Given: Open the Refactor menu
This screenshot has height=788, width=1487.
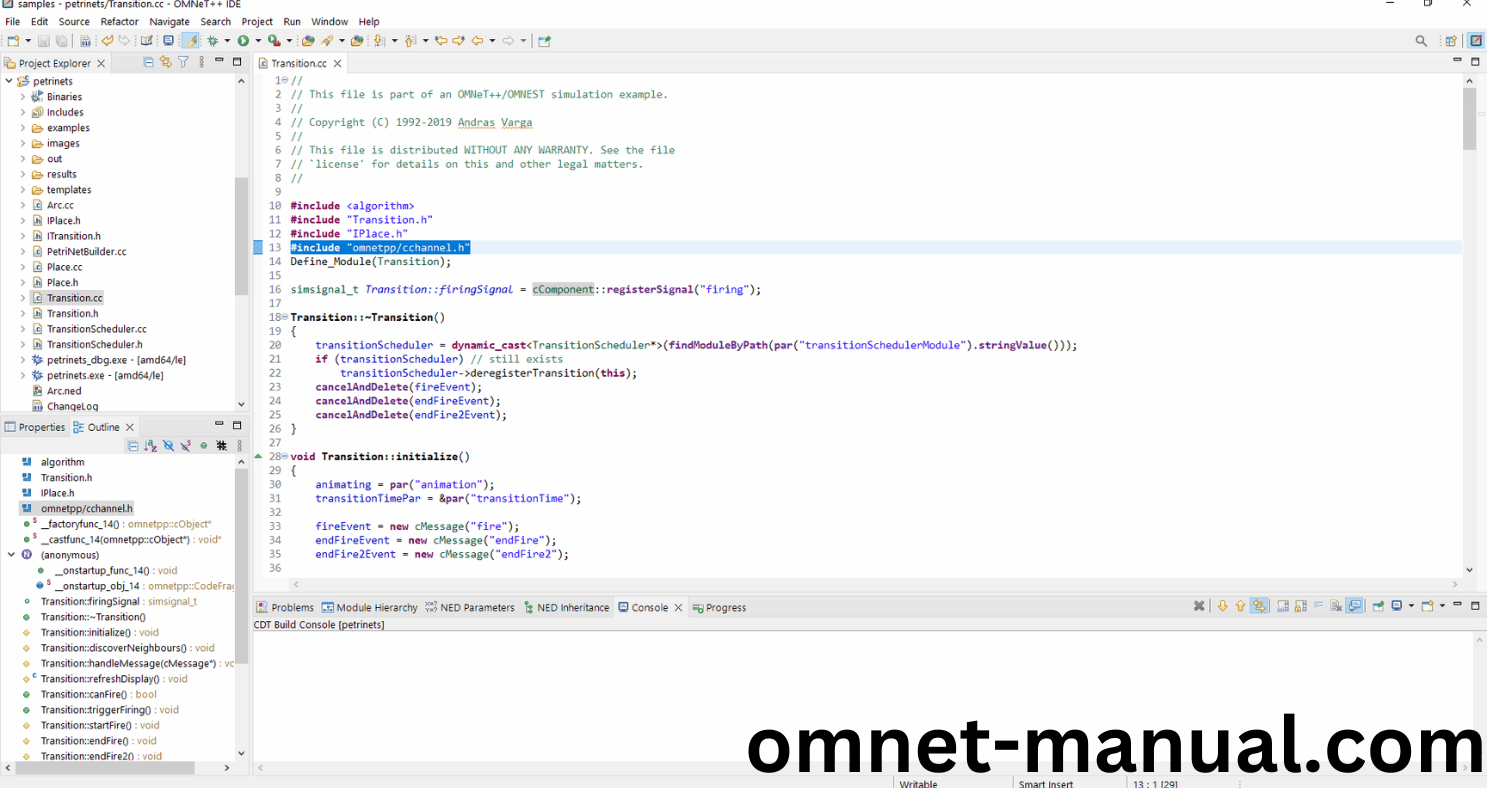Looking at the screenshot, I should tap(119, 21).
